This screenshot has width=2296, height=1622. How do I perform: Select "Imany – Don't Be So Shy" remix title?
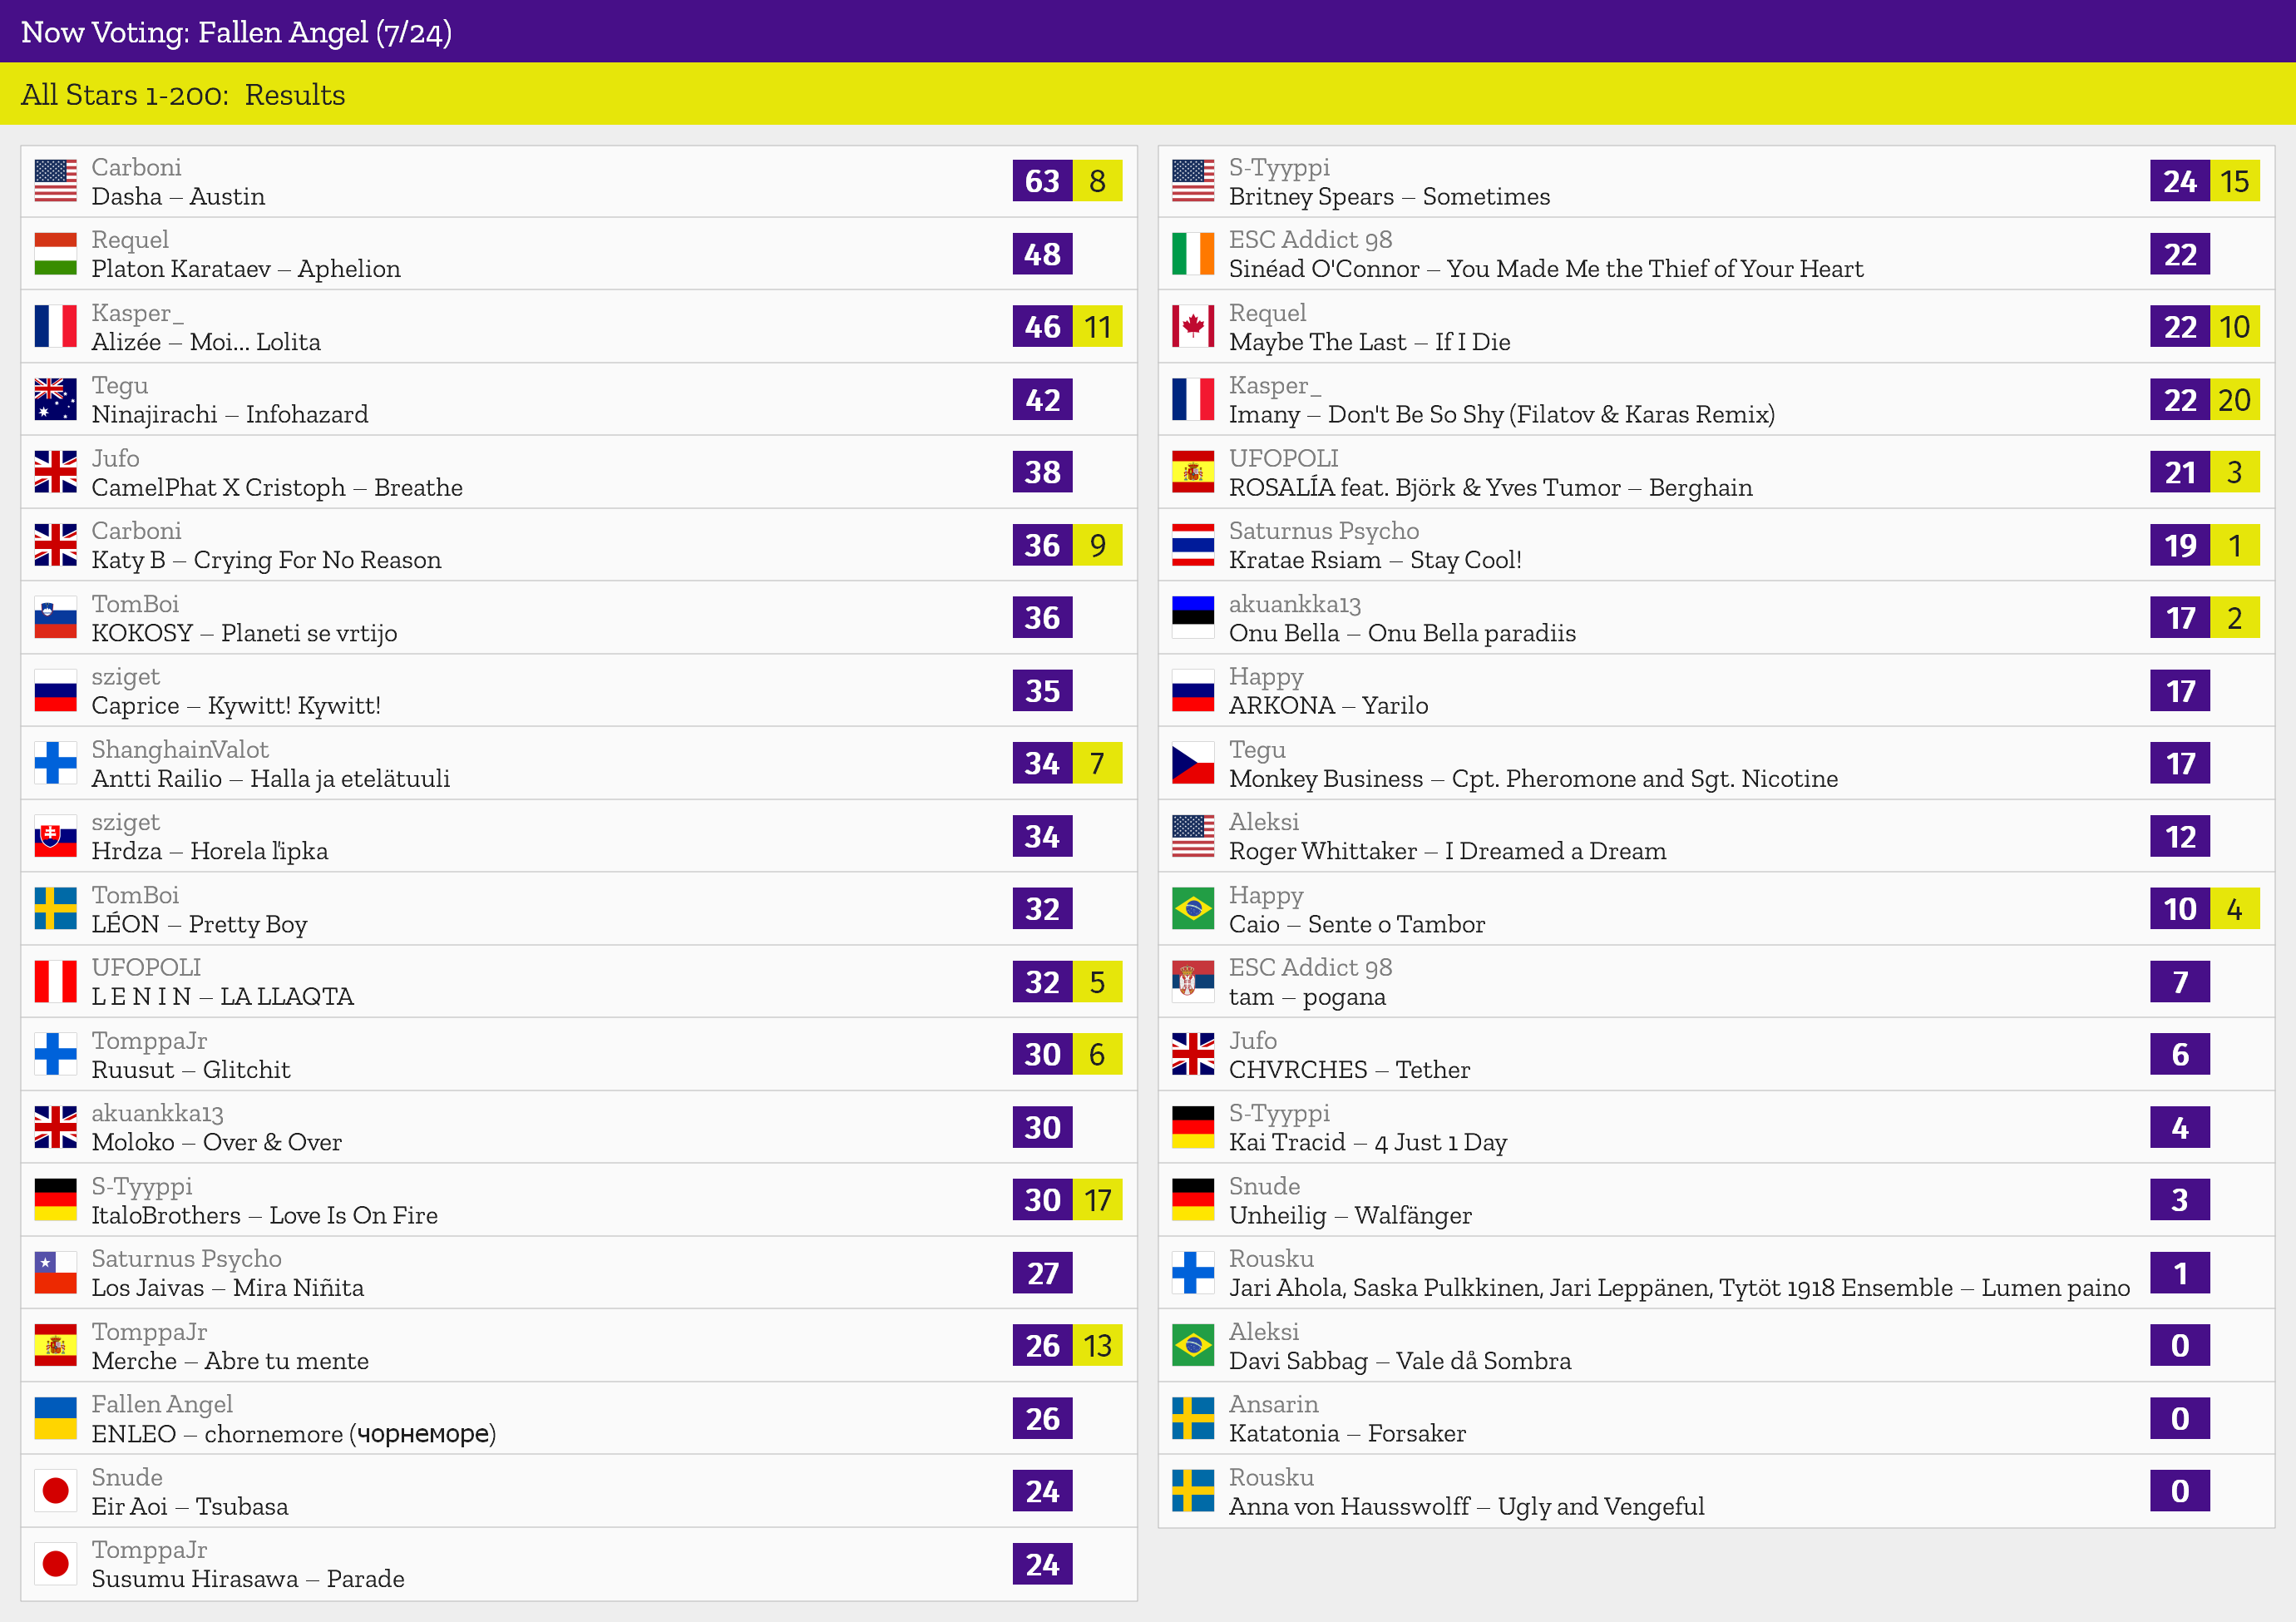[1502, 414]
